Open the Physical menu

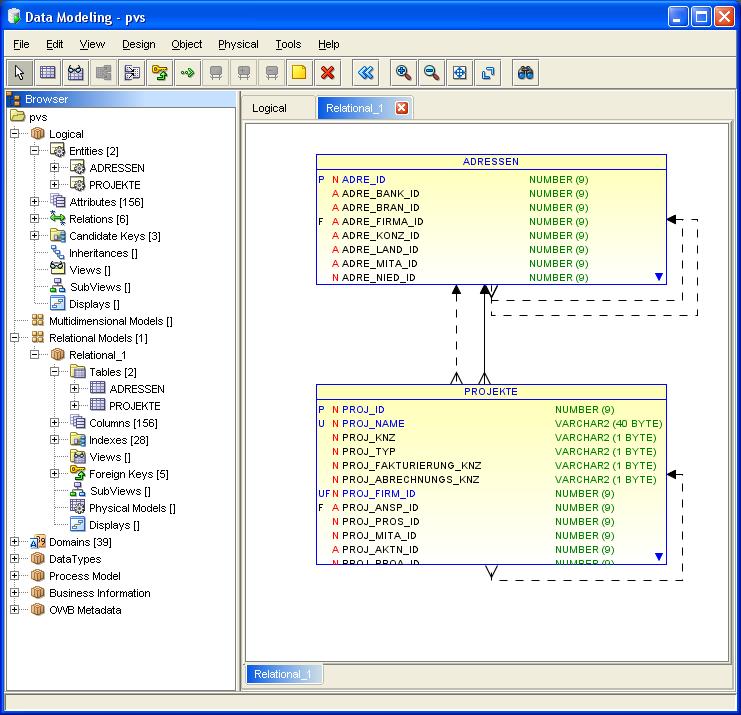click(238, 44)
